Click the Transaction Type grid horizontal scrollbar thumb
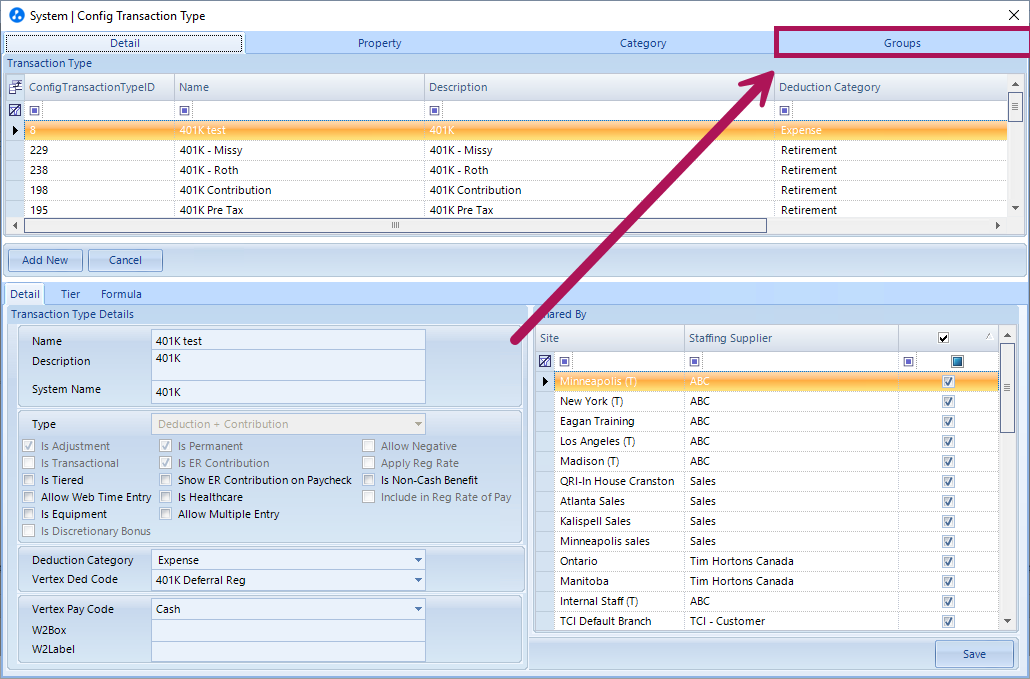The height and width of the screenshot is (679, 1030). (395, 225)
